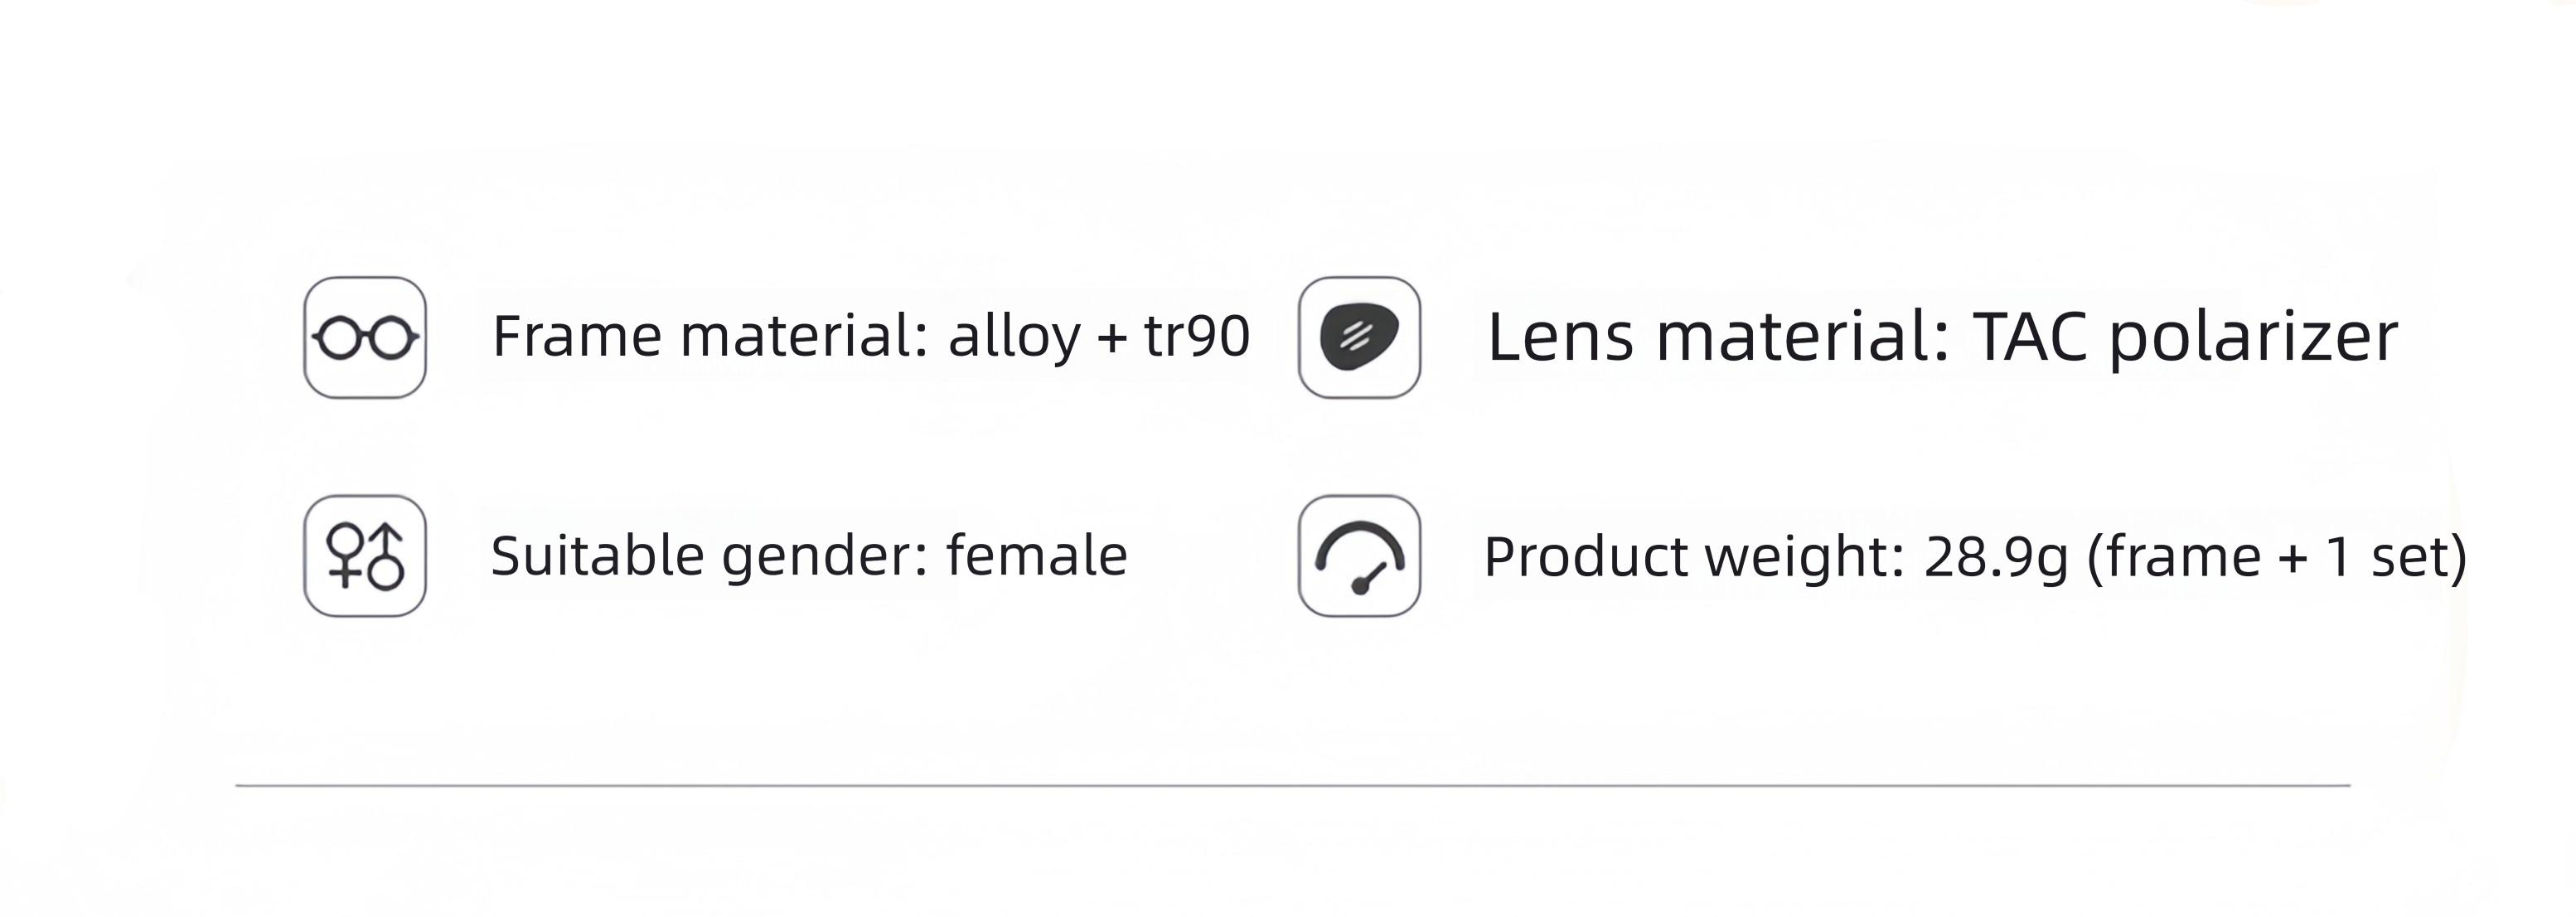
Task: Click the male arrow symbol in gender icon
Action: click(386, 557)
